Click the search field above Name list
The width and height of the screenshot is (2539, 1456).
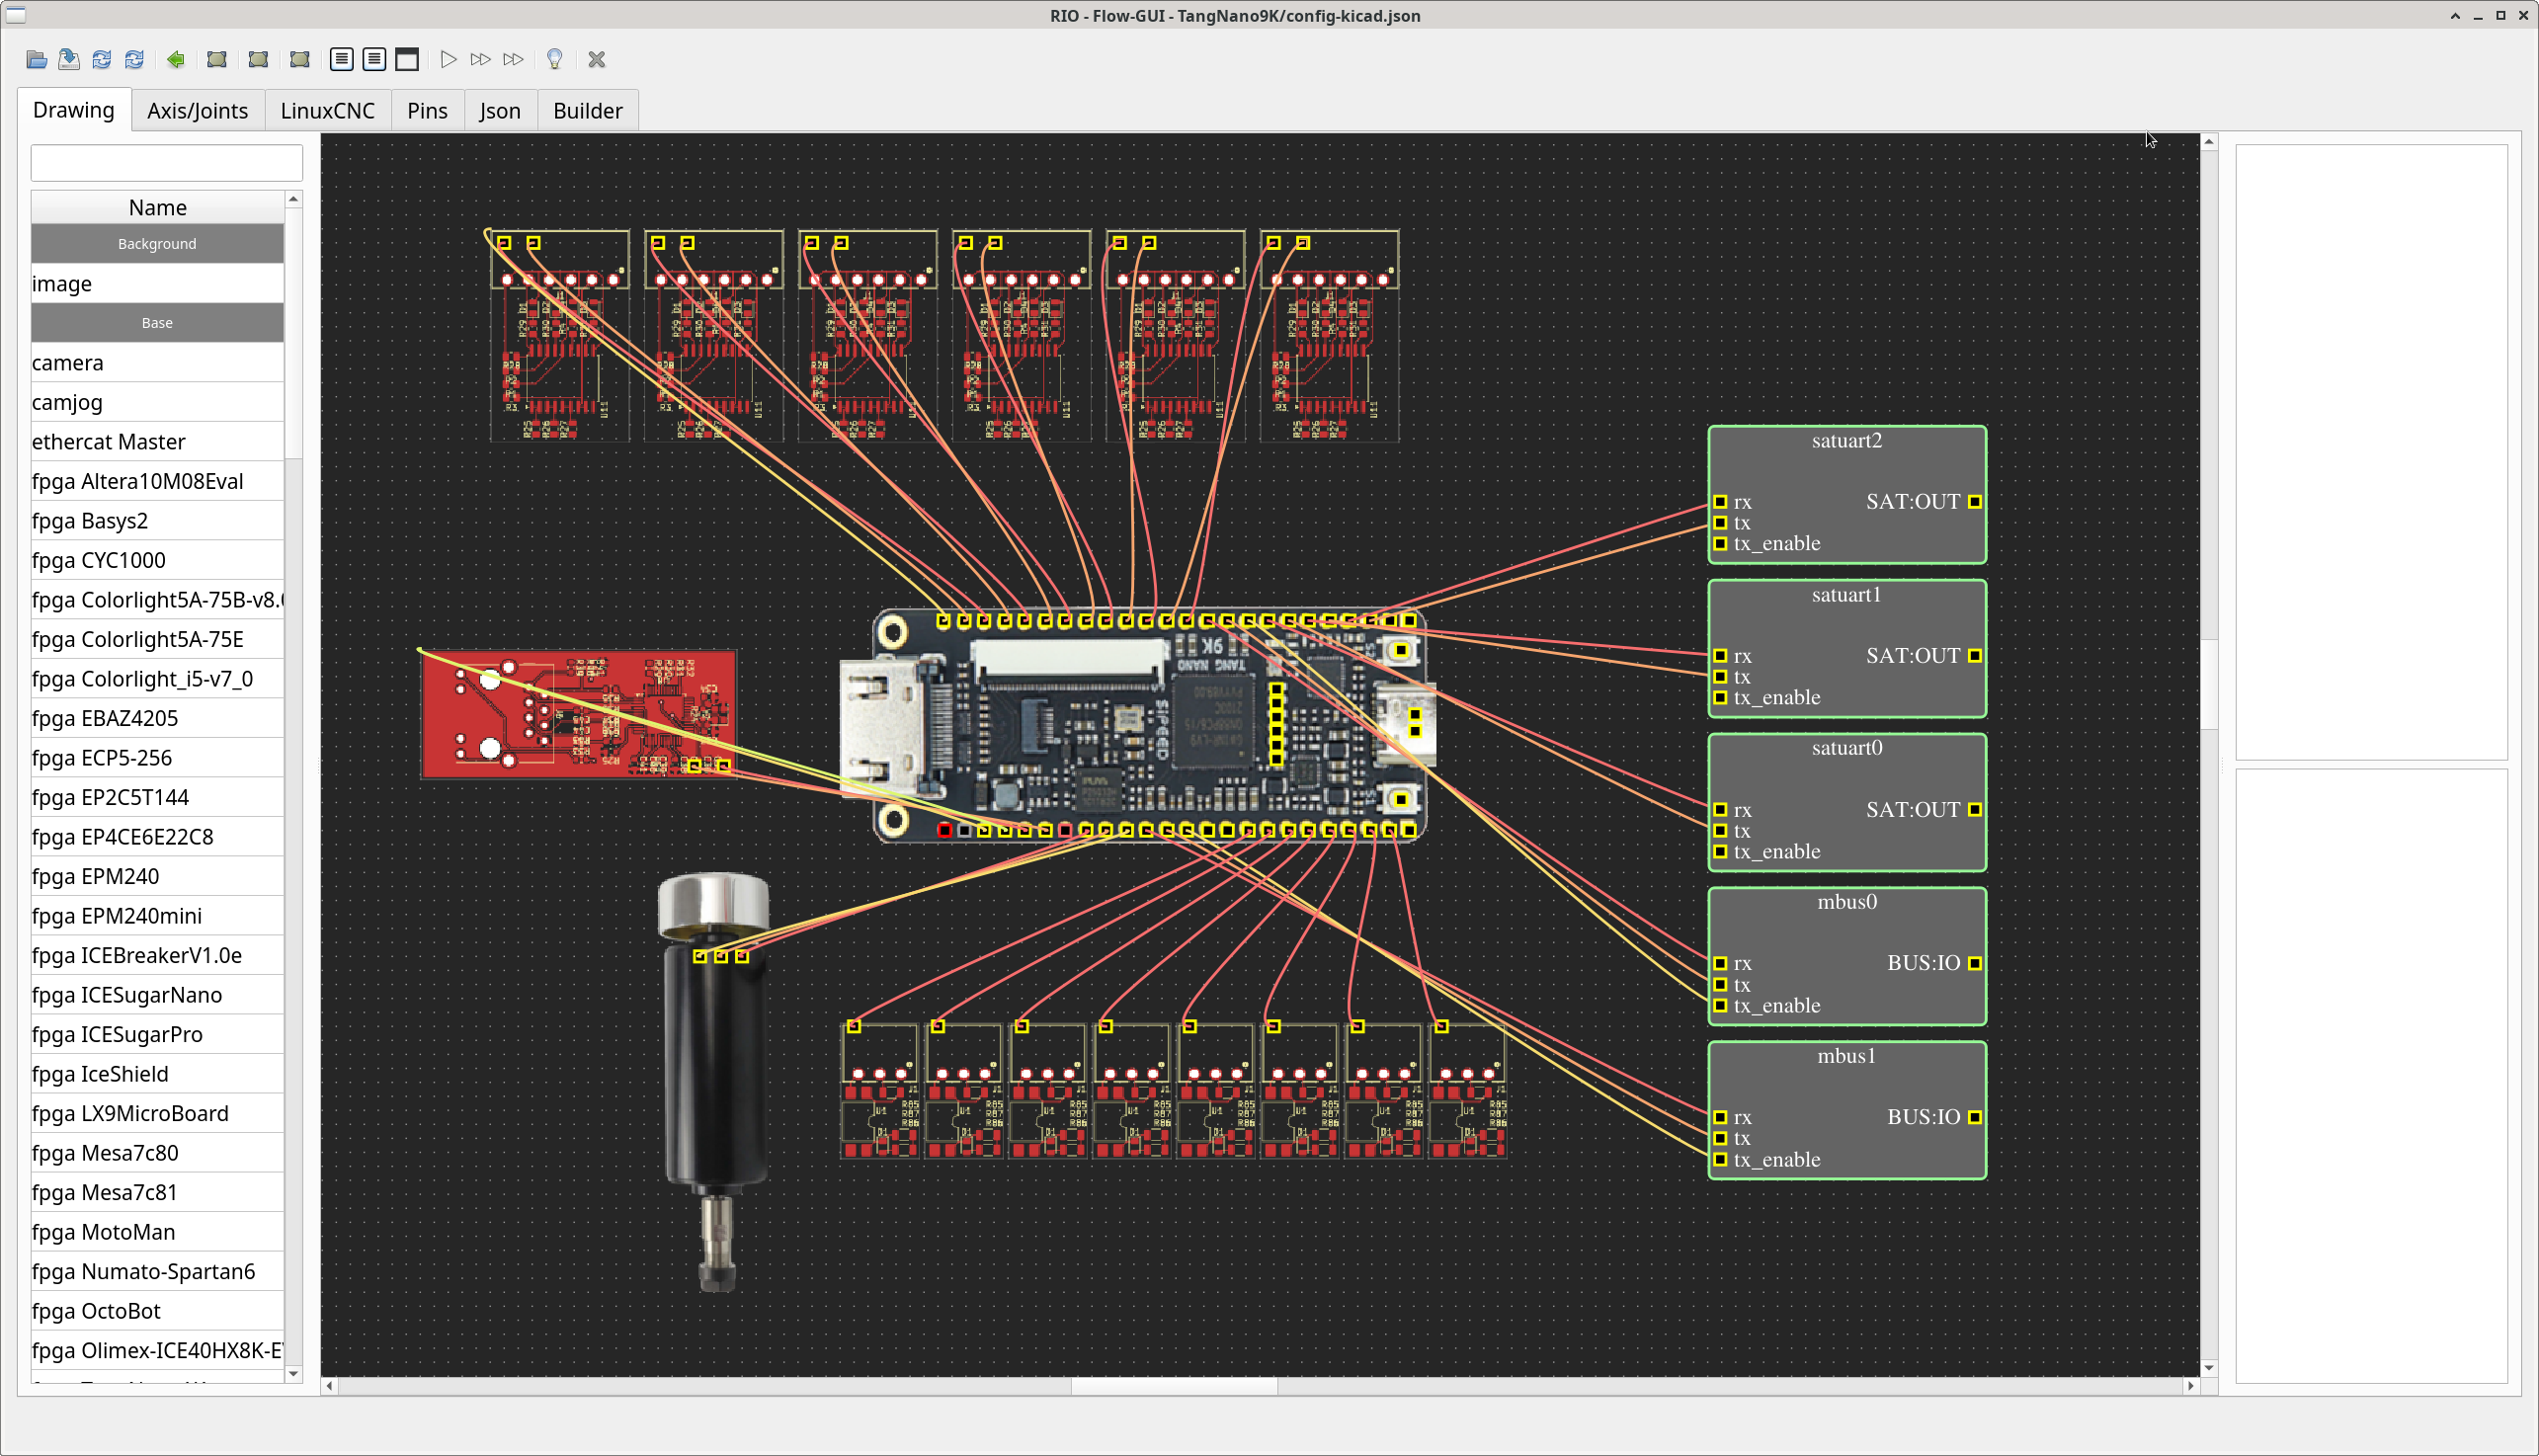tap(166, 163)
